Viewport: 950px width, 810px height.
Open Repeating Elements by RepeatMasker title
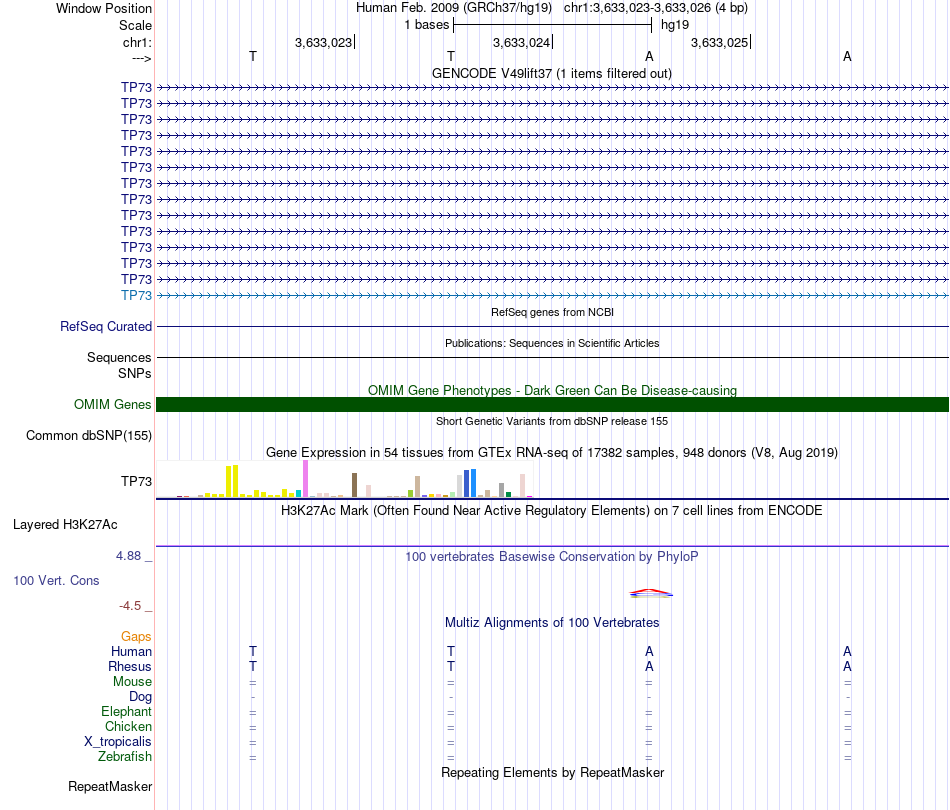coord(552,773)
